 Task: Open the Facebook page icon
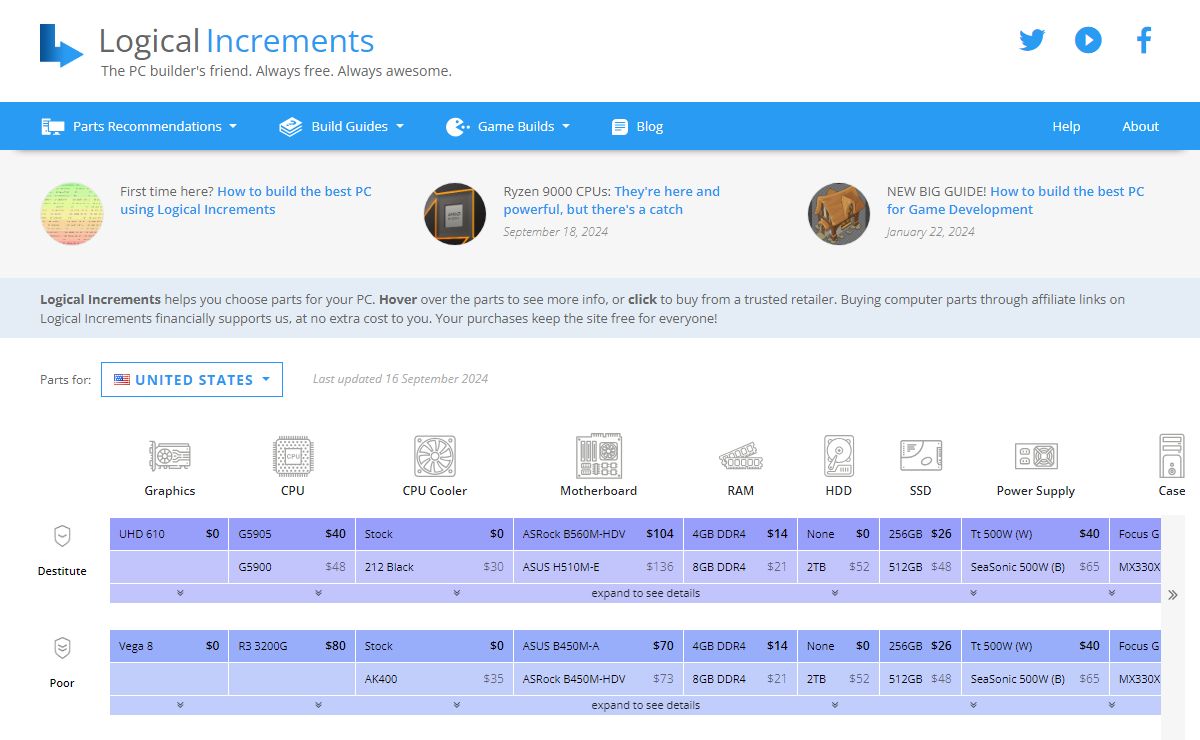point(1144,40)
